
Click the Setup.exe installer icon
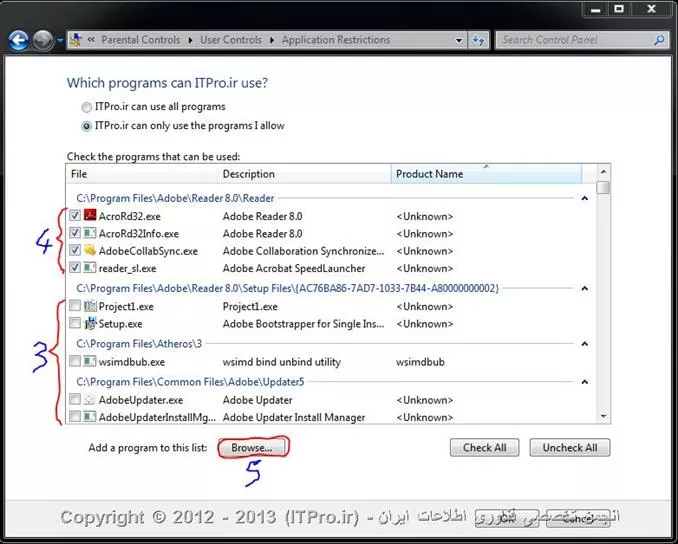click(90, 323)
